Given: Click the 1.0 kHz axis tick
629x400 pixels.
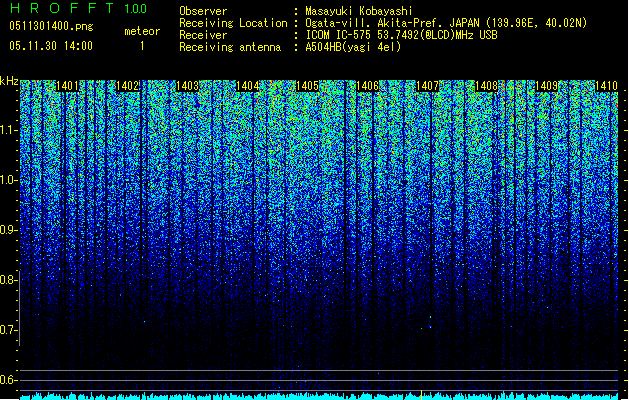Looking at the screenshot, I should (x=9, y=181).
